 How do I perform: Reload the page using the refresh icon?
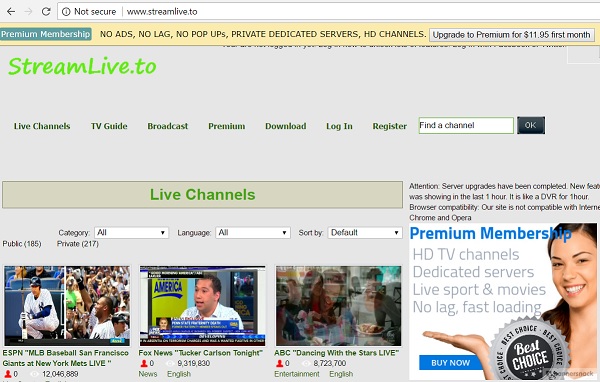46,11
